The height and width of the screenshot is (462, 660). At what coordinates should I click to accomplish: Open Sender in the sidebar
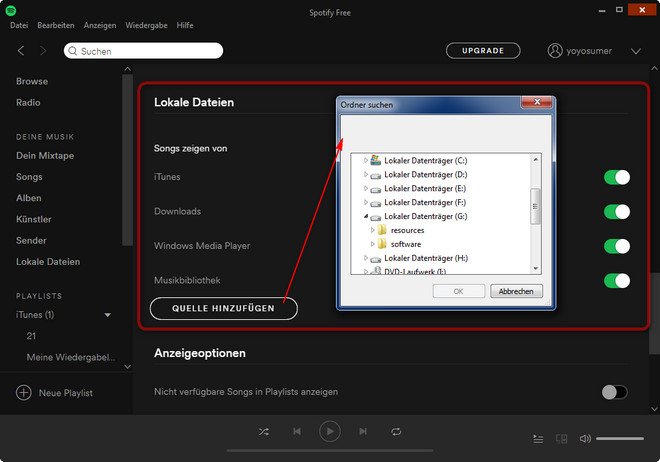pos(31,240)
